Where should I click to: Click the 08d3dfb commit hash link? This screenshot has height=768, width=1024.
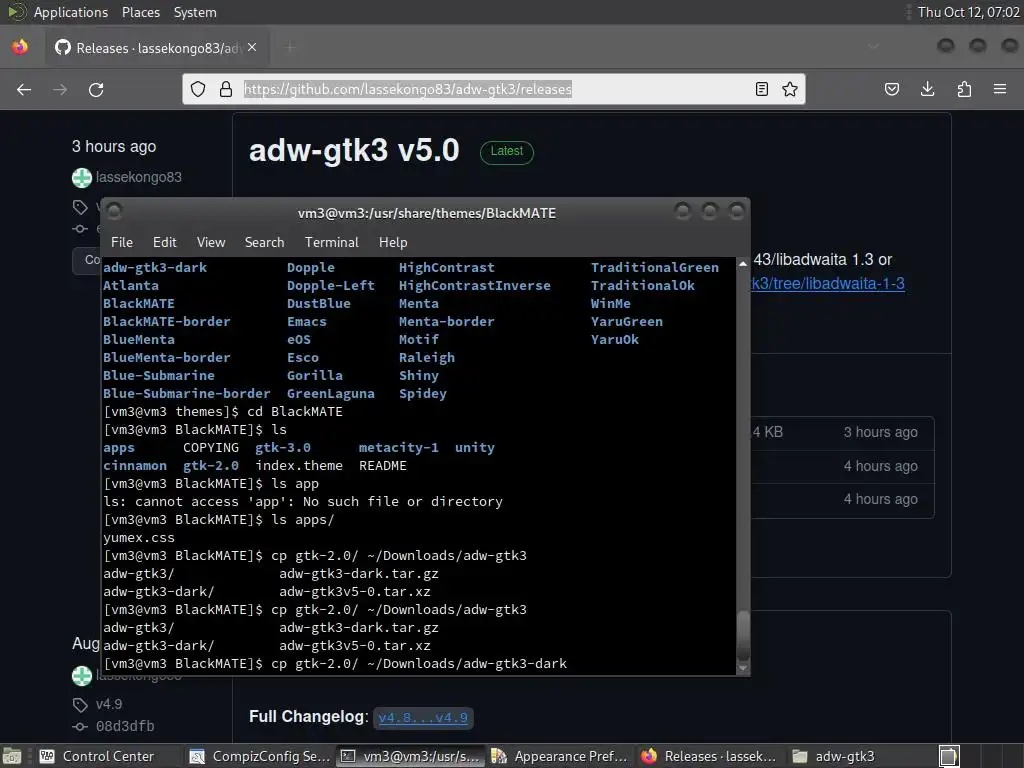(x=125, y=726)
